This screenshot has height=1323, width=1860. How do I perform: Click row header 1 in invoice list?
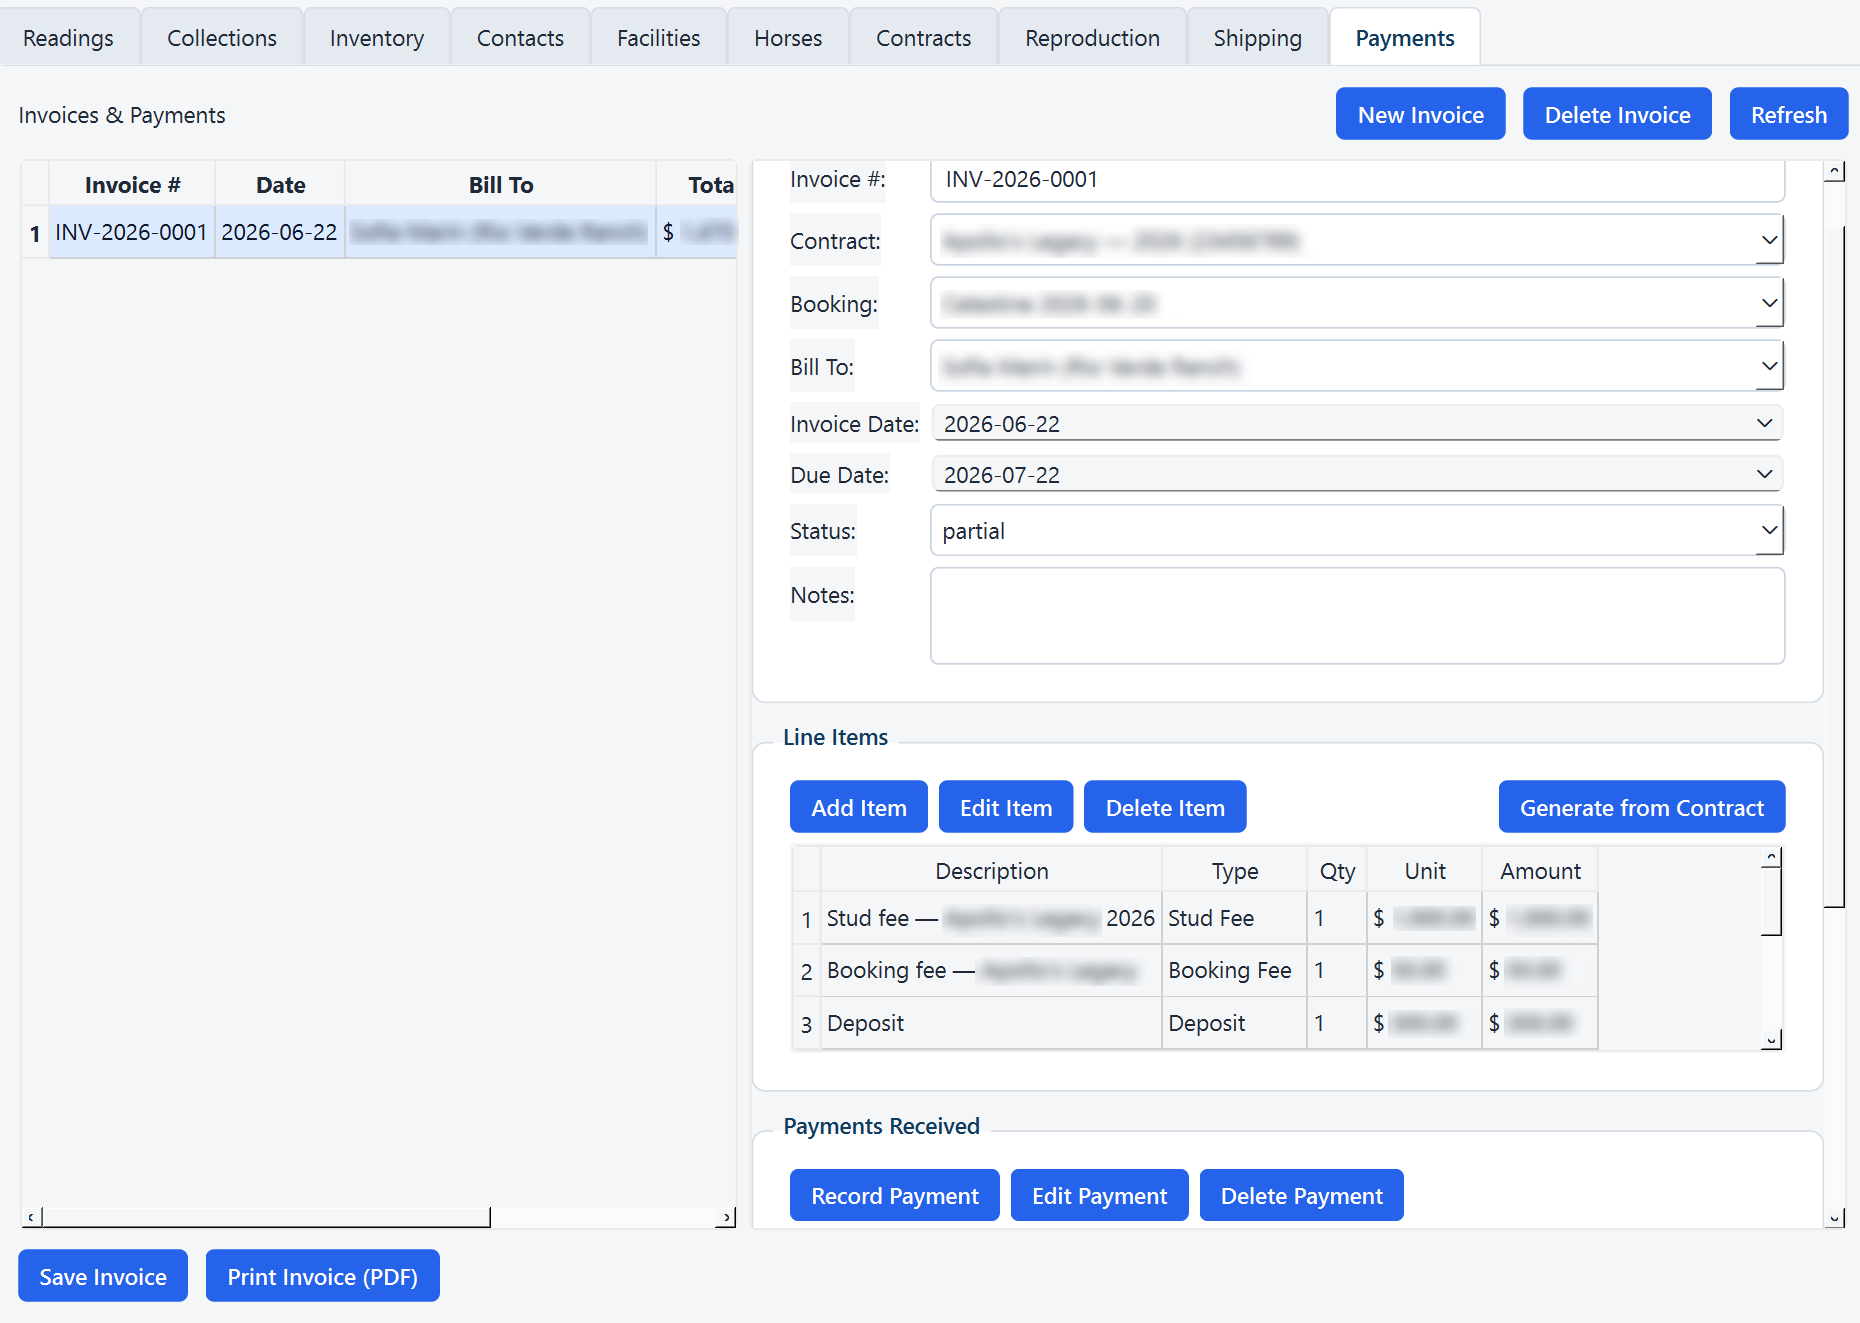point(35,233)
